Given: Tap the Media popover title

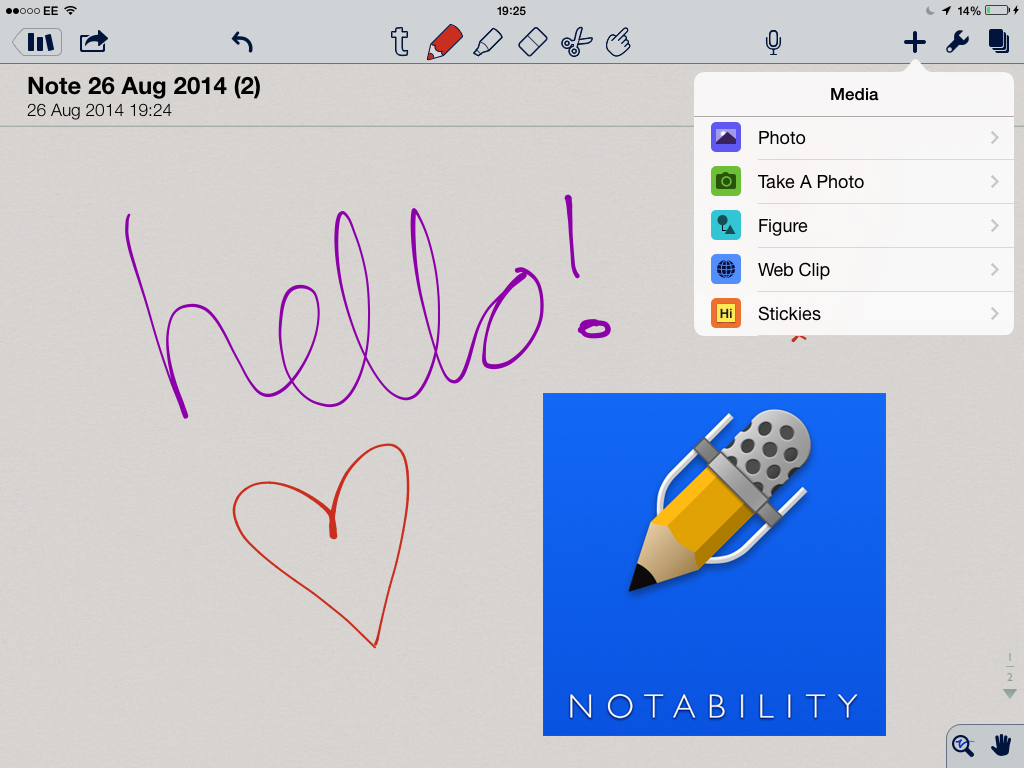Looking at the screenshot, I should [x=854, y=95].
